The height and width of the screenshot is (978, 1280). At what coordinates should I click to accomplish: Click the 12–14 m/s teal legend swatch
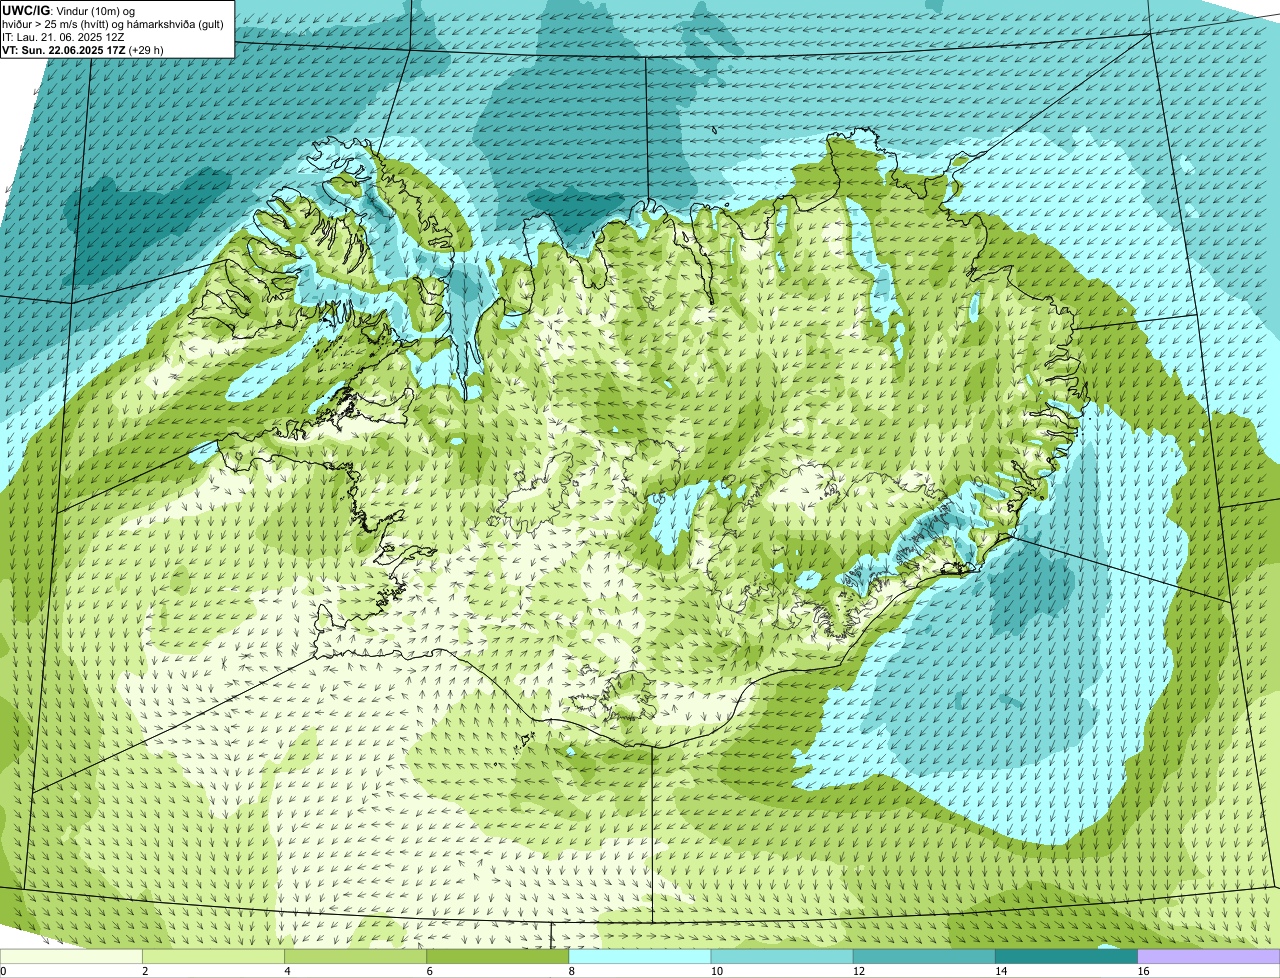tap(924, 957)
